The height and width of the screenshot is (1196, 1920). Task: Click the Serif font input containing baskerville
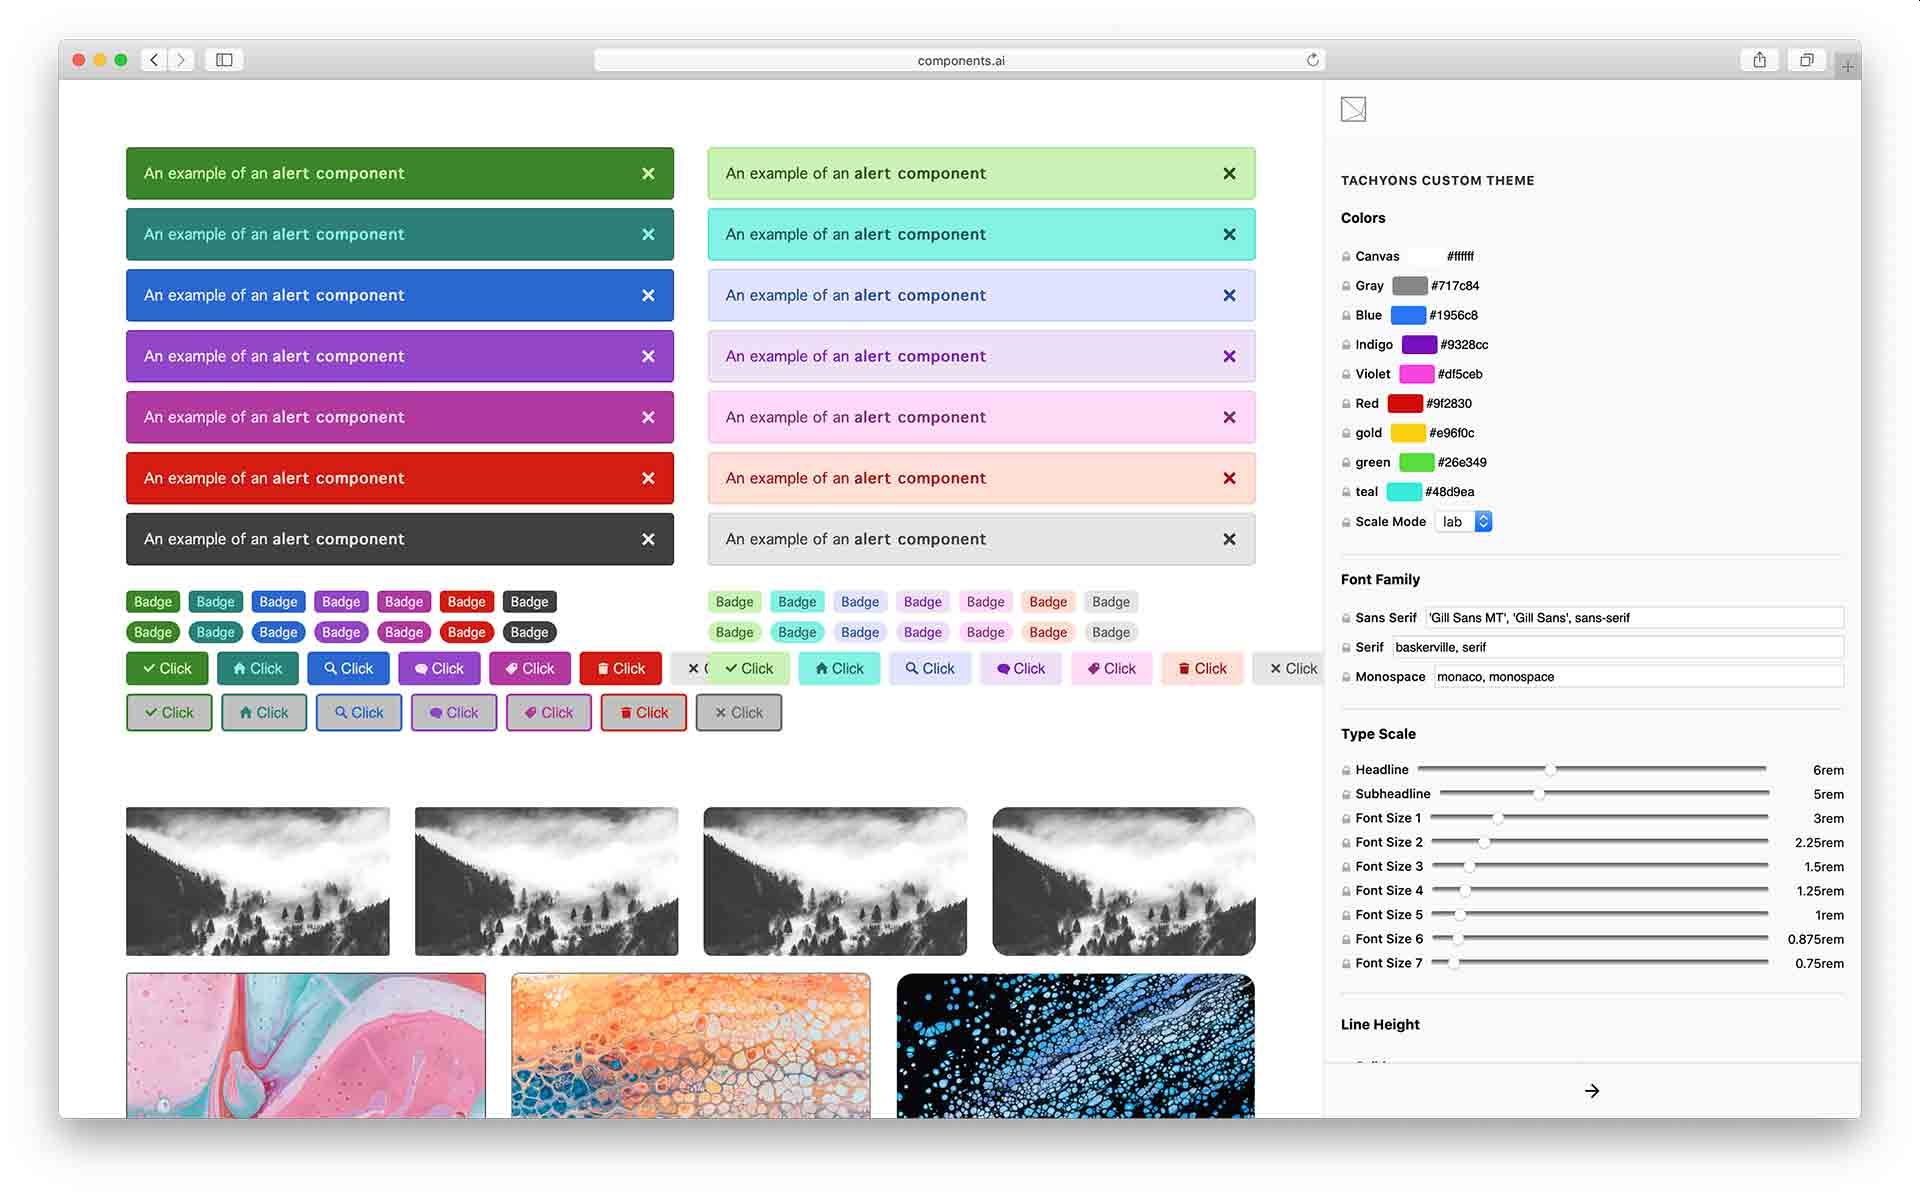(x=1615, y=647)
